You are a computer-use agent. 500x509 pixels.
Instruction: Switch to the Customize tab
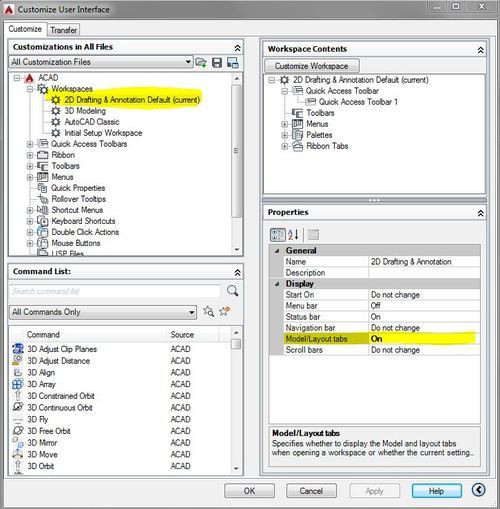[25, 29]
